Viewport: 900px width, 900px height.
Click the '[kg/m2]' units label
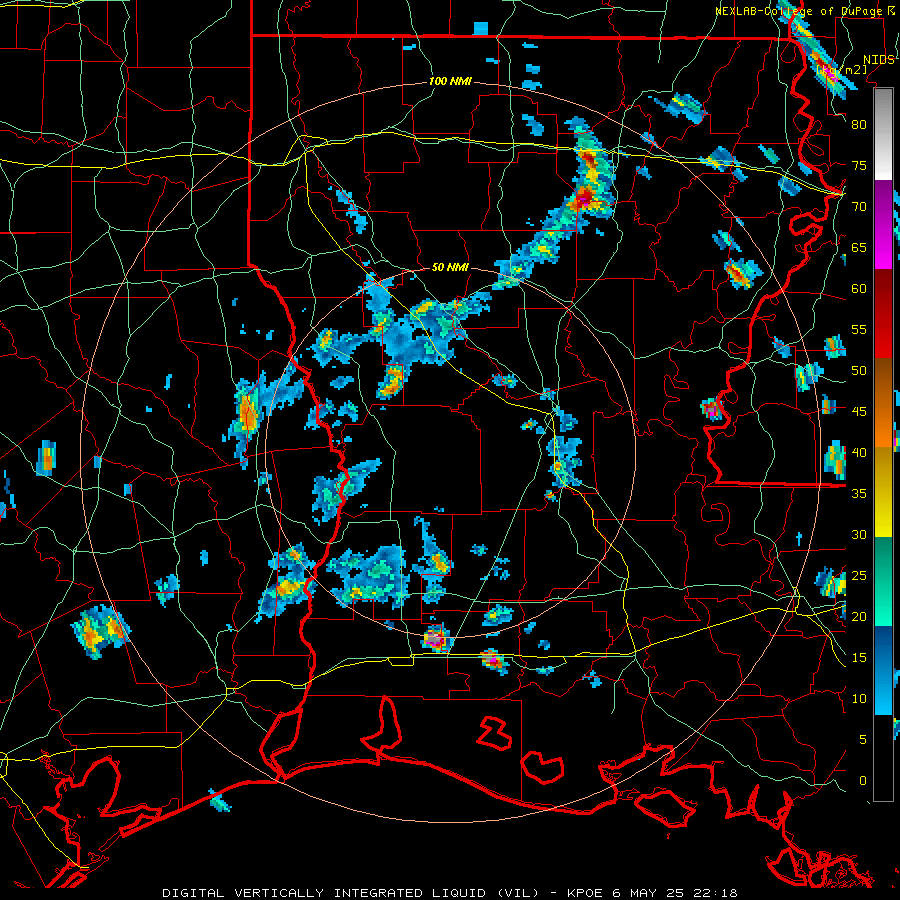pyautogui.click(x=841, y=70)
